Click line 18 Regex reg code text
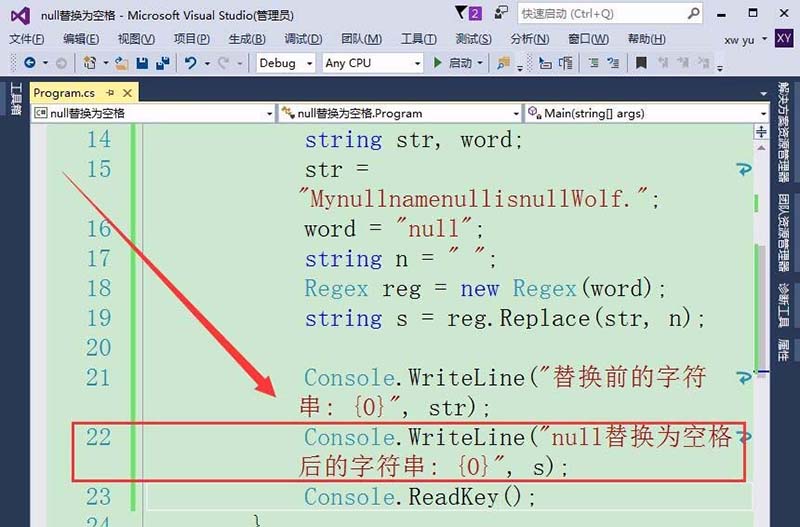Viewport: 800px width, 527px height. tap(485, 289)
